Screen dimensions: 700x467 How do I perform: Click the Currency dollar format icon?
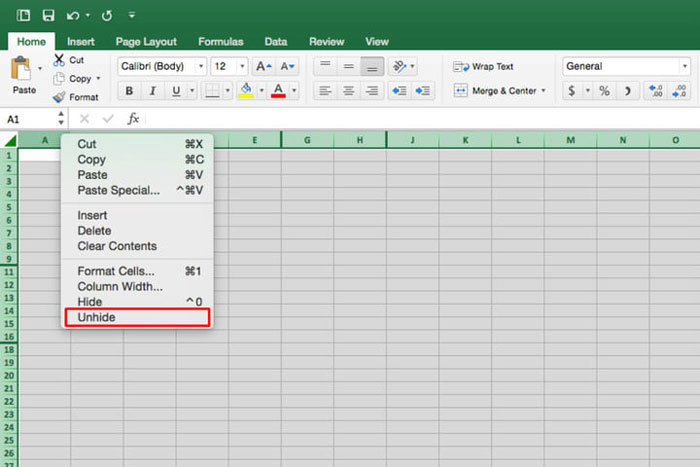click(x=571, y=91)
